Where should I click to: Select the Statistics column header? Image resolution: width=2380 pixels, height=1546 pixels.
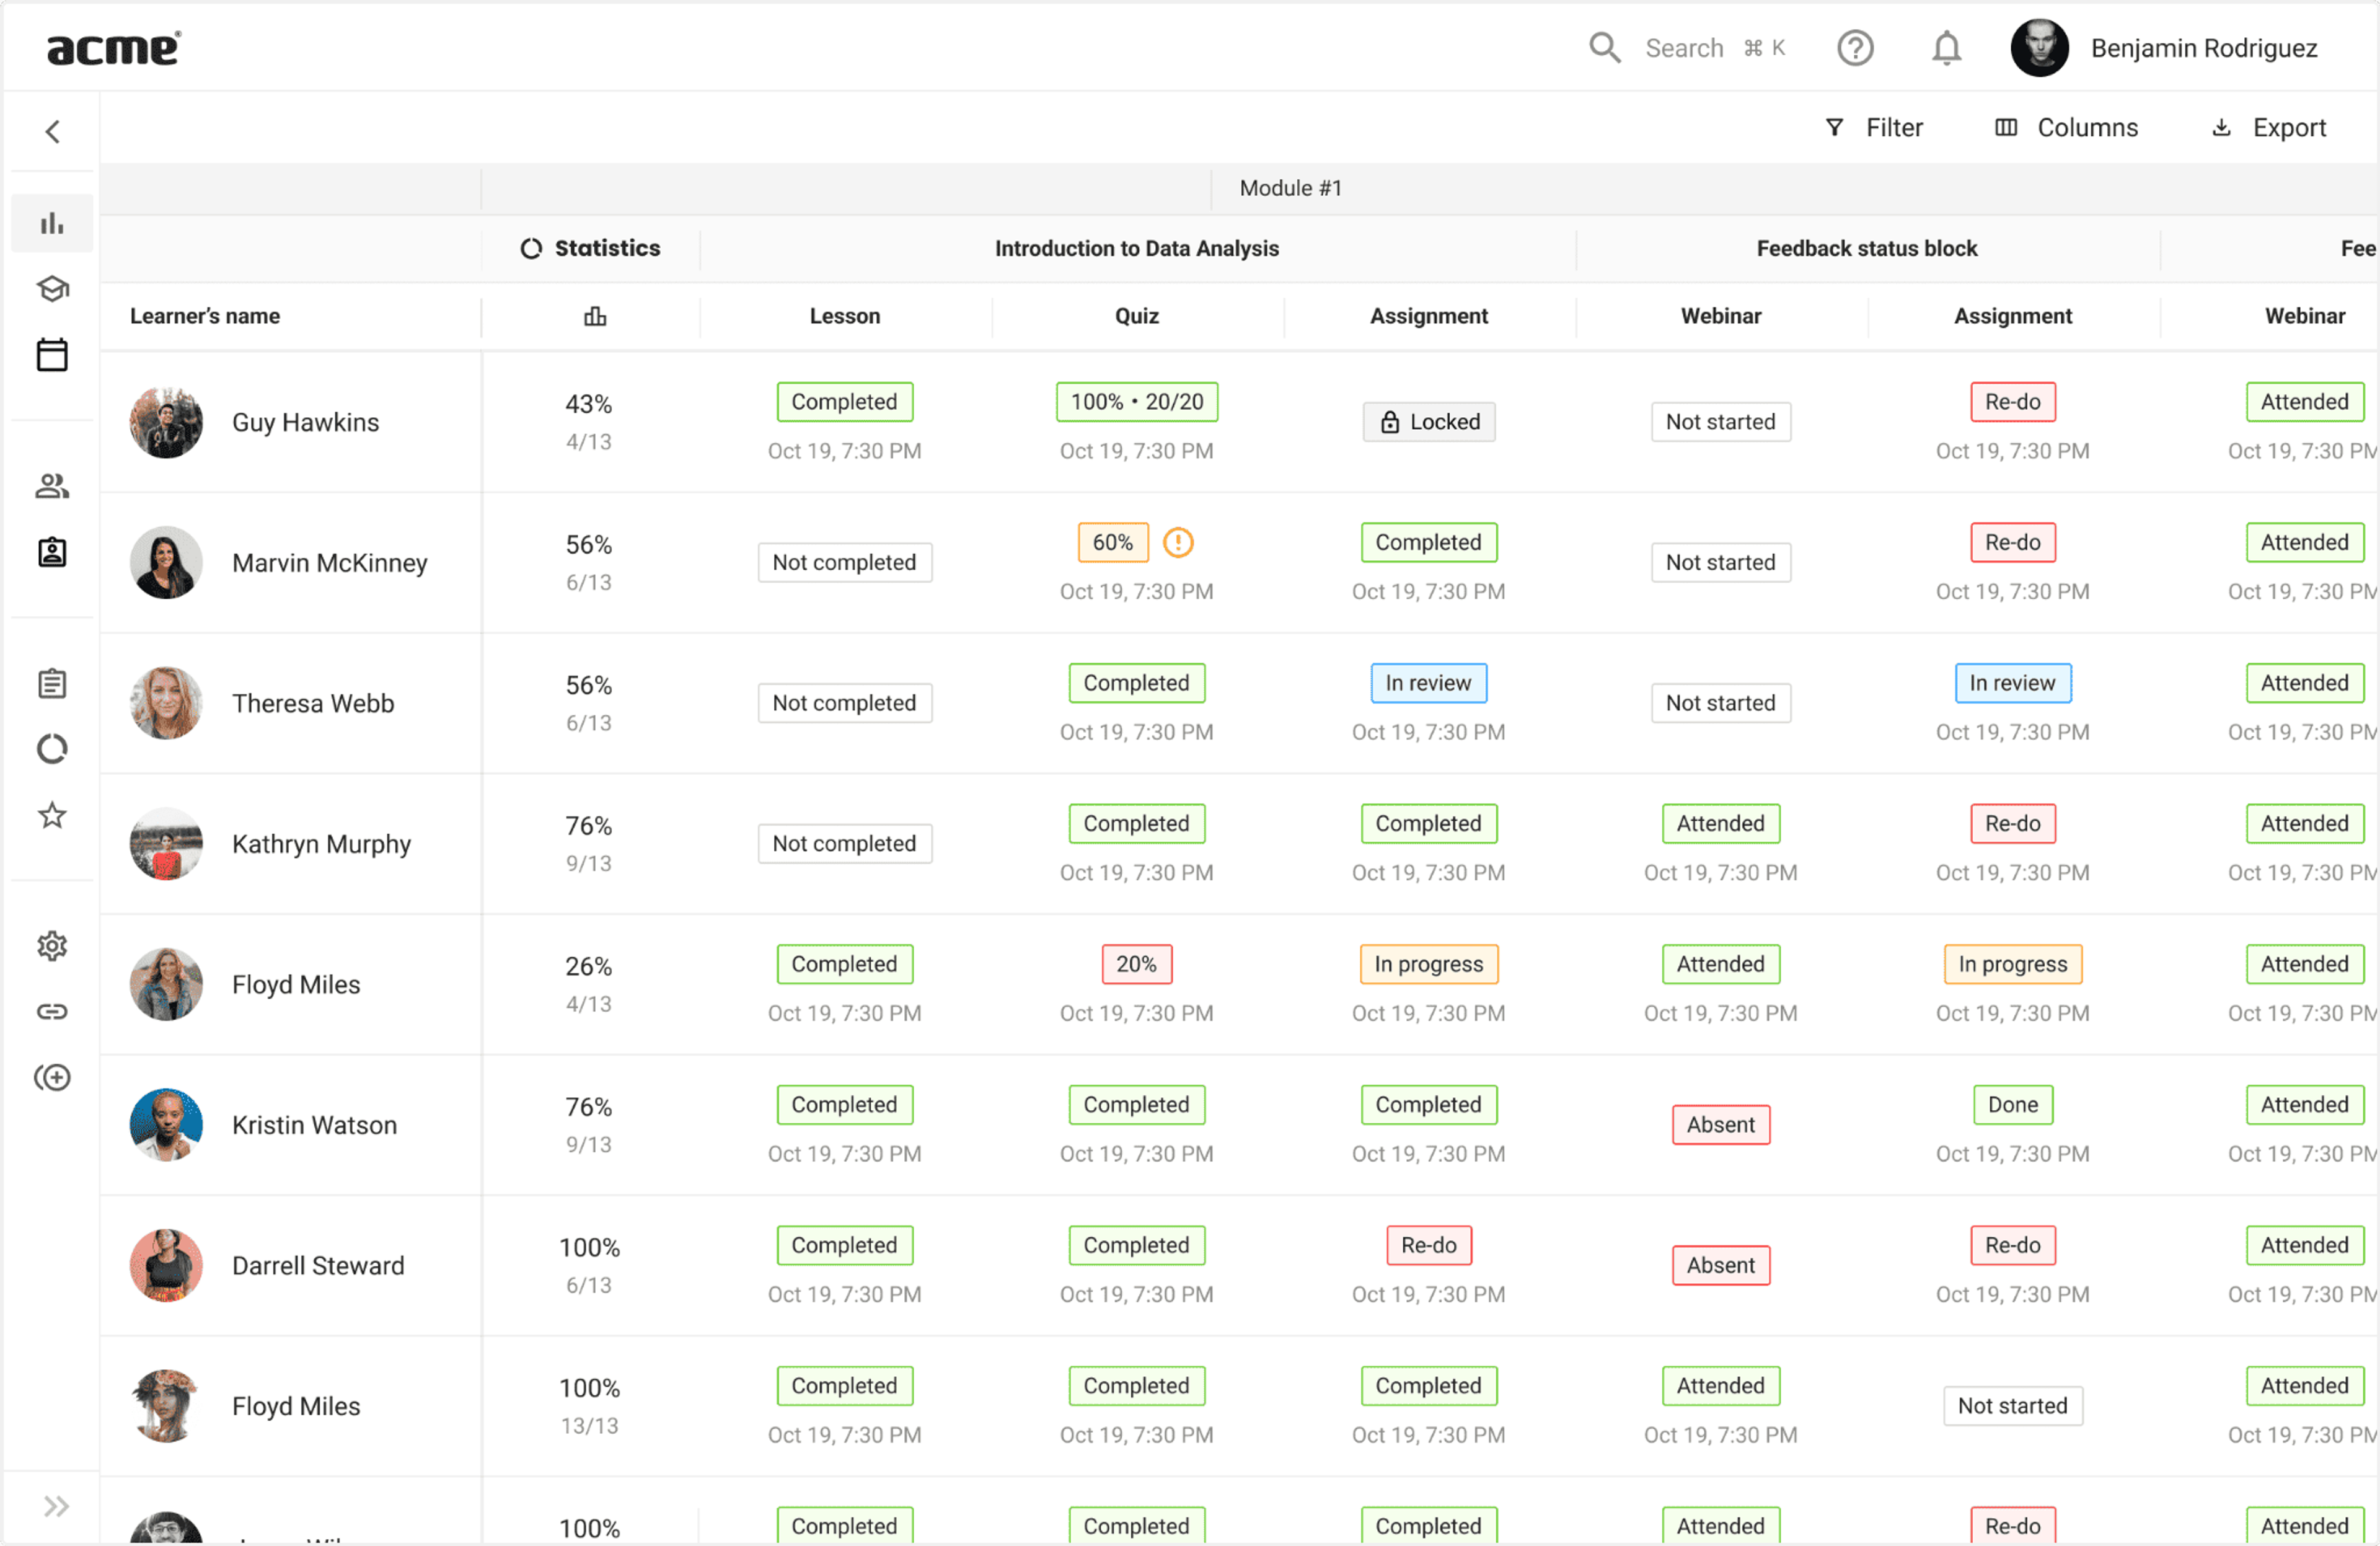[591, 248]
